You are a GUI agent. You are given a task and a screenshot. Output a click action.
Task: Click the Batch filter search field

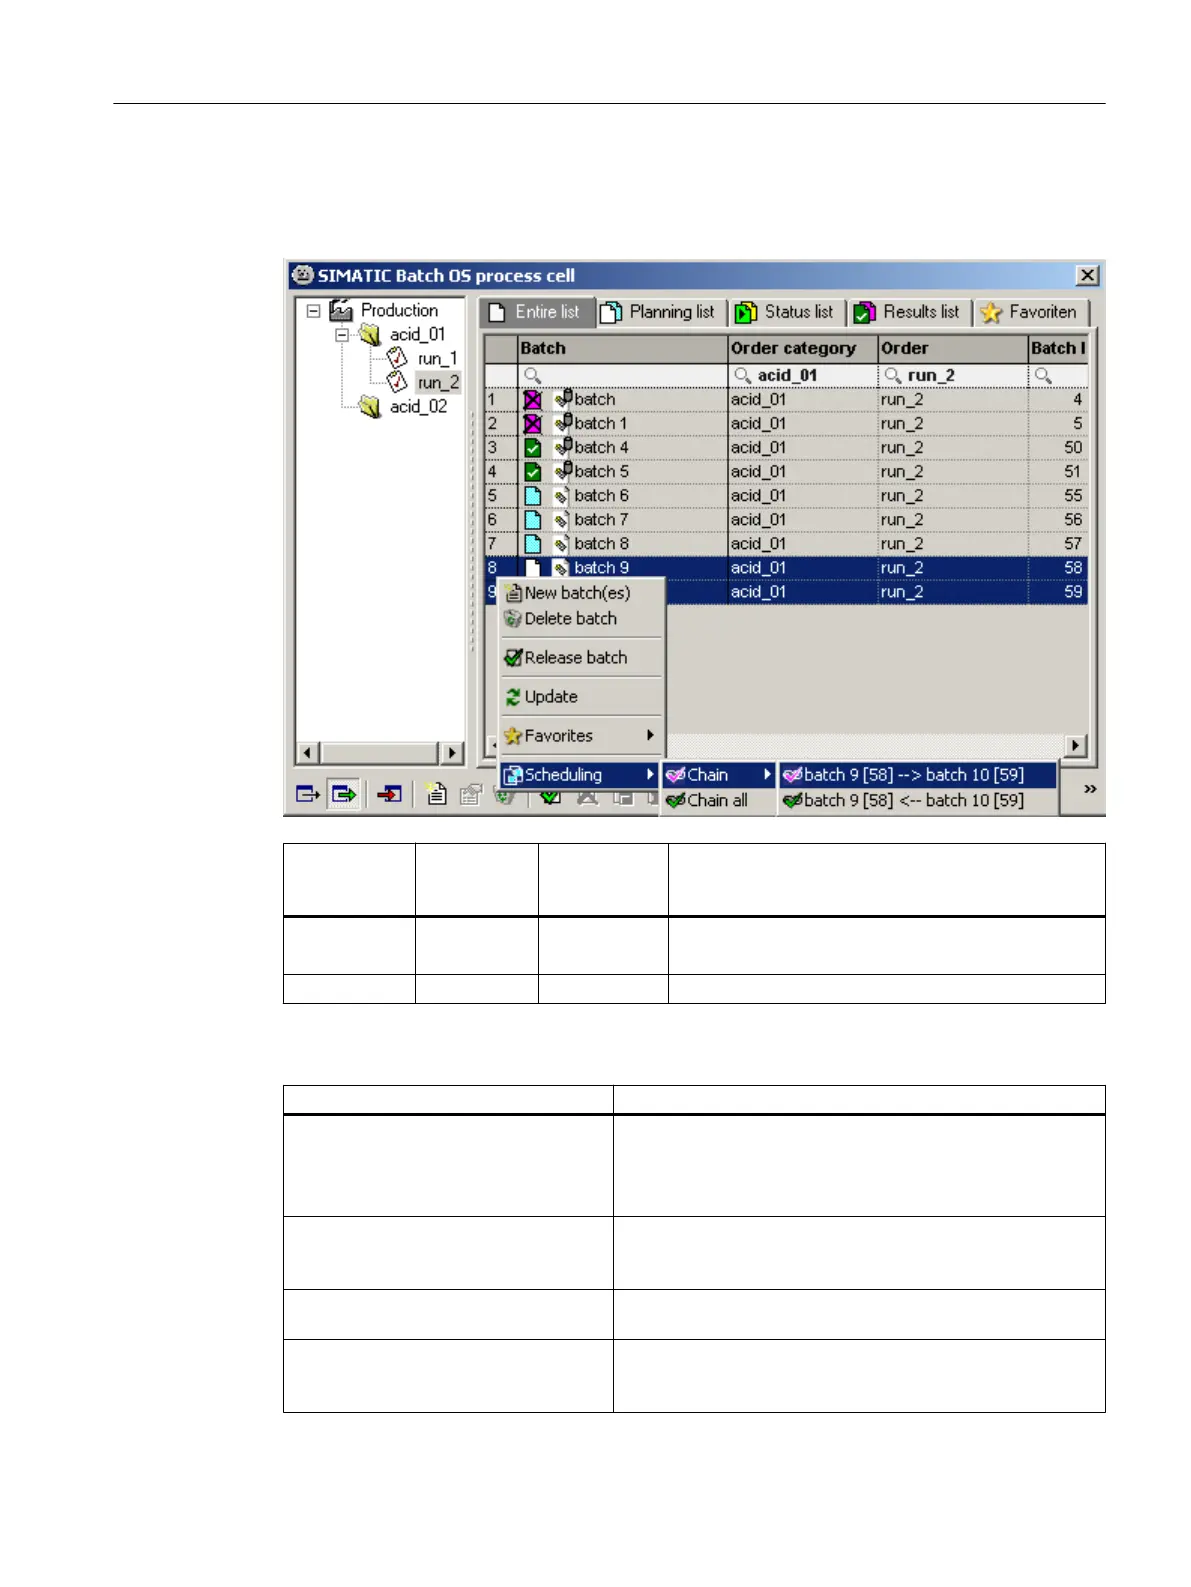tap(622, 376)
